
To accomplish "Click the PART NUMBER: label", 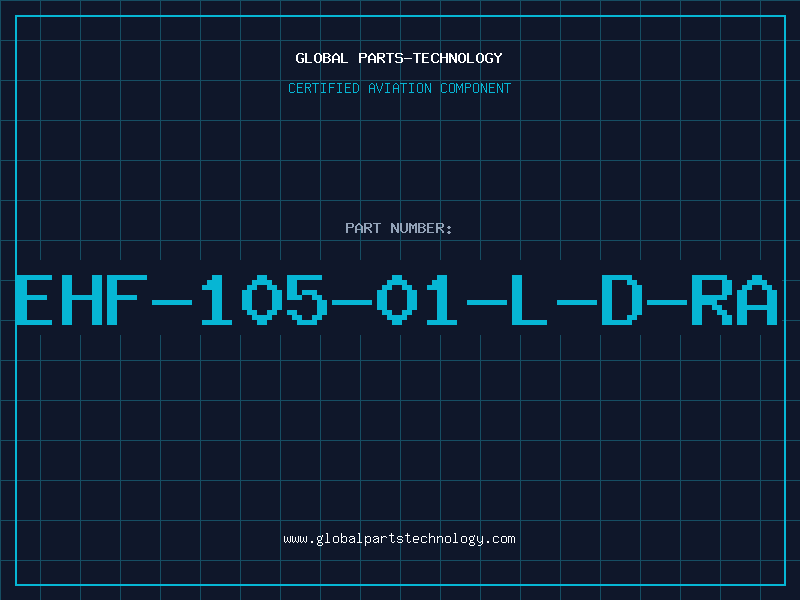I will click(399, 228).
